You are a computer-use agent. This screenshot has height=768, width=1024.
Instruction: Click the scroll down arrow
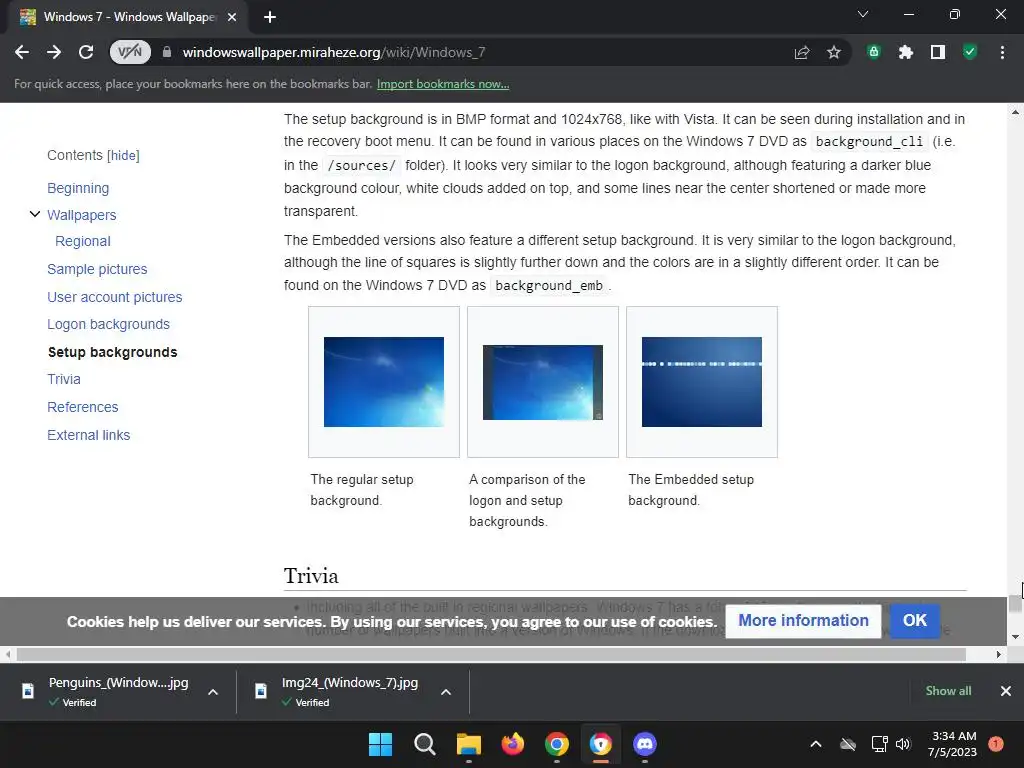click(x=1015, y=637)
